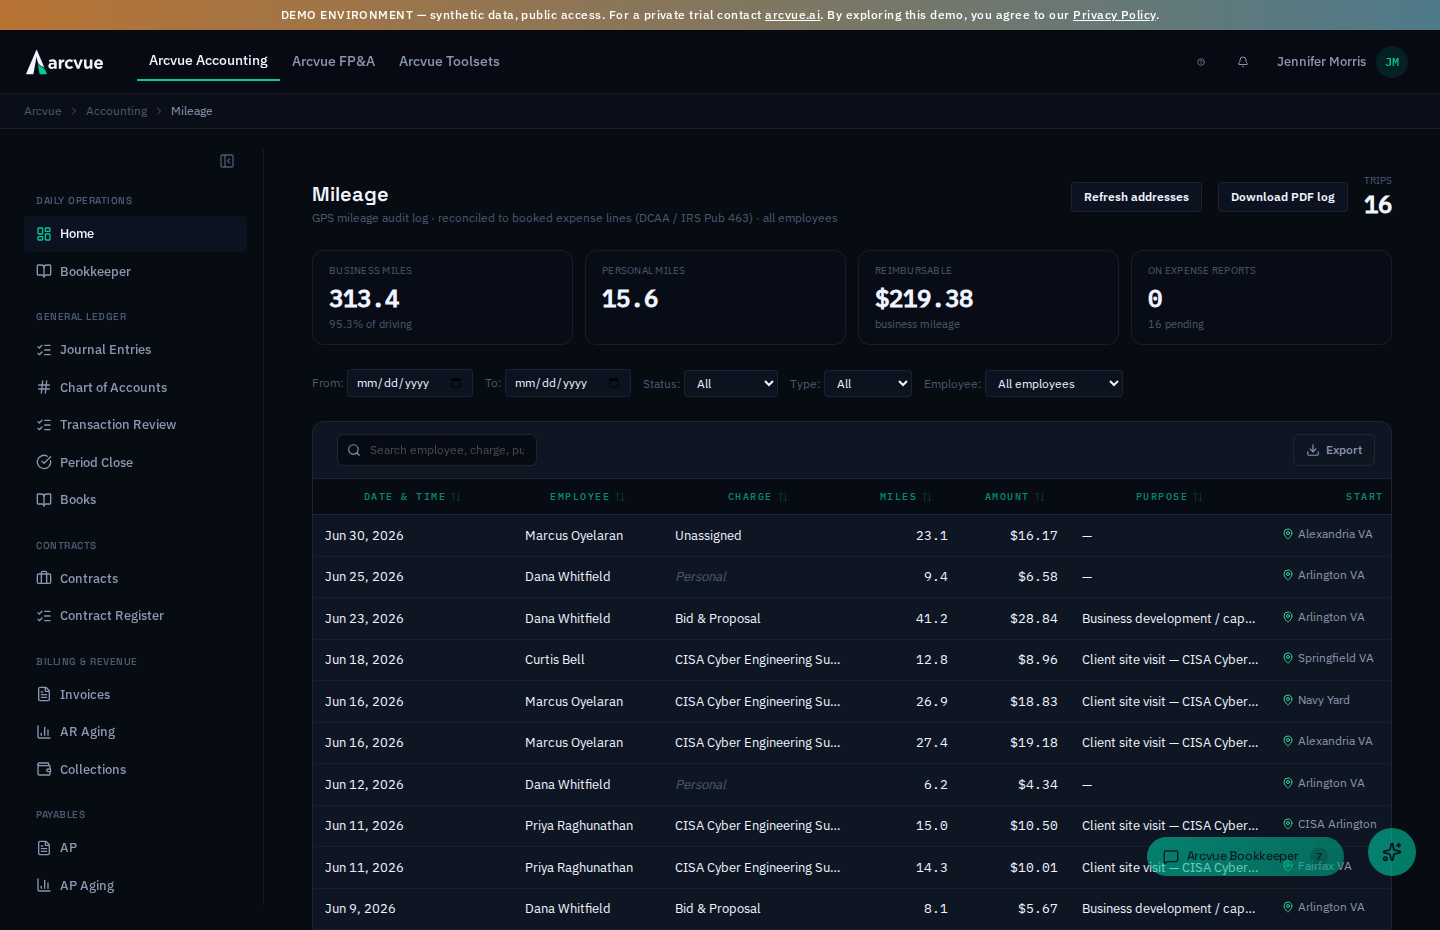Click Refresh addresses button
Screen dimensions: 1440x930
click(x=1136, y=197)
